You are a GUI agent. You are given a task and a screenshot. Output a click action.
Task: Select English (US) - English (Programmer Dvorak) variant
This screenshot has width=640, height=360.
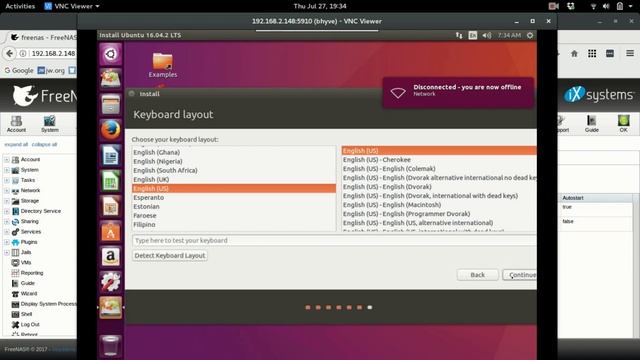click(x=439, y=214)
